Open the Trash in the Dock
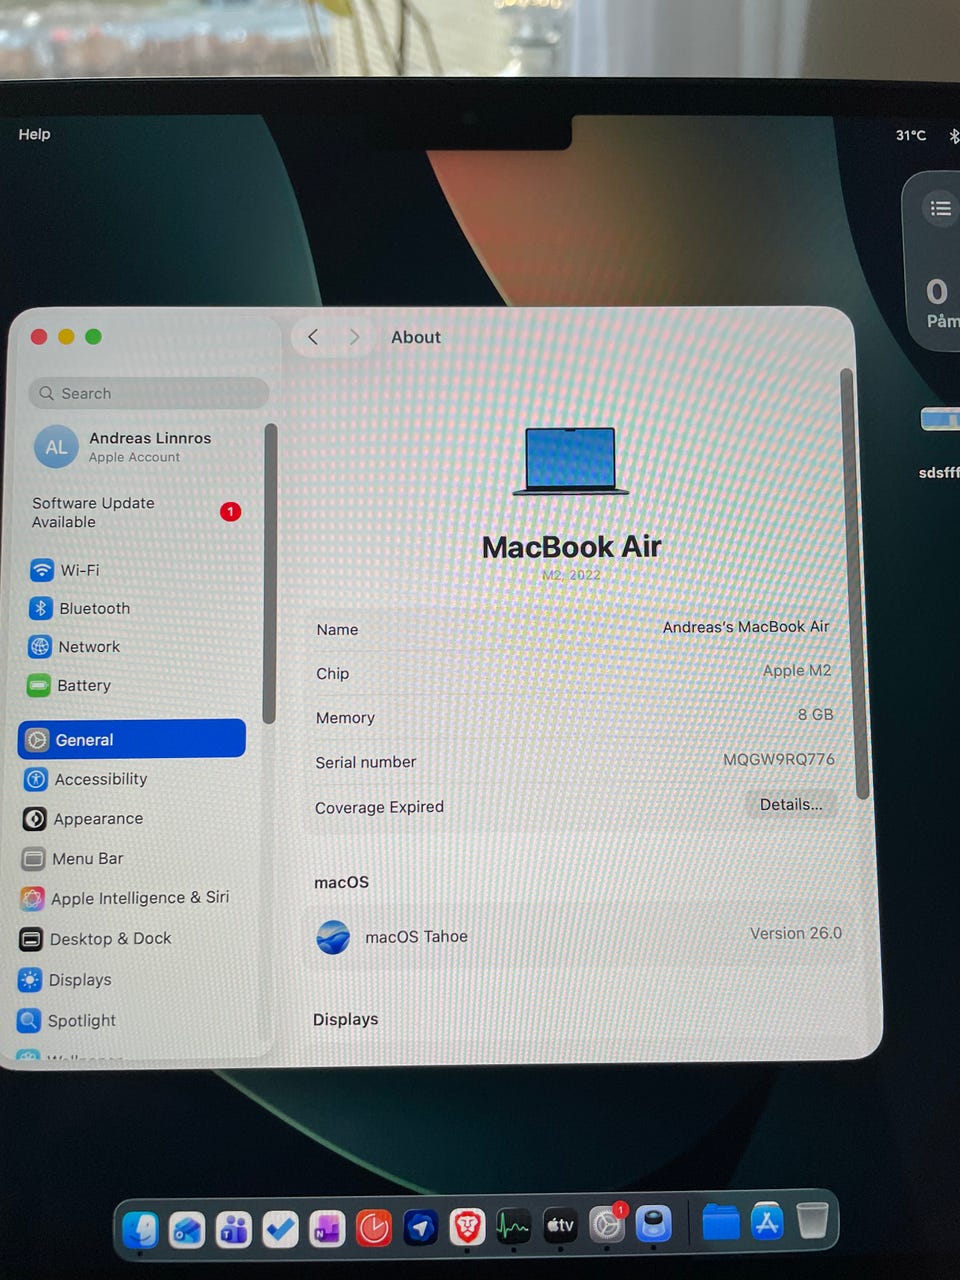Image resolution: width=960 pixels, height=1280 pixels. click(x=813, y=1220)
